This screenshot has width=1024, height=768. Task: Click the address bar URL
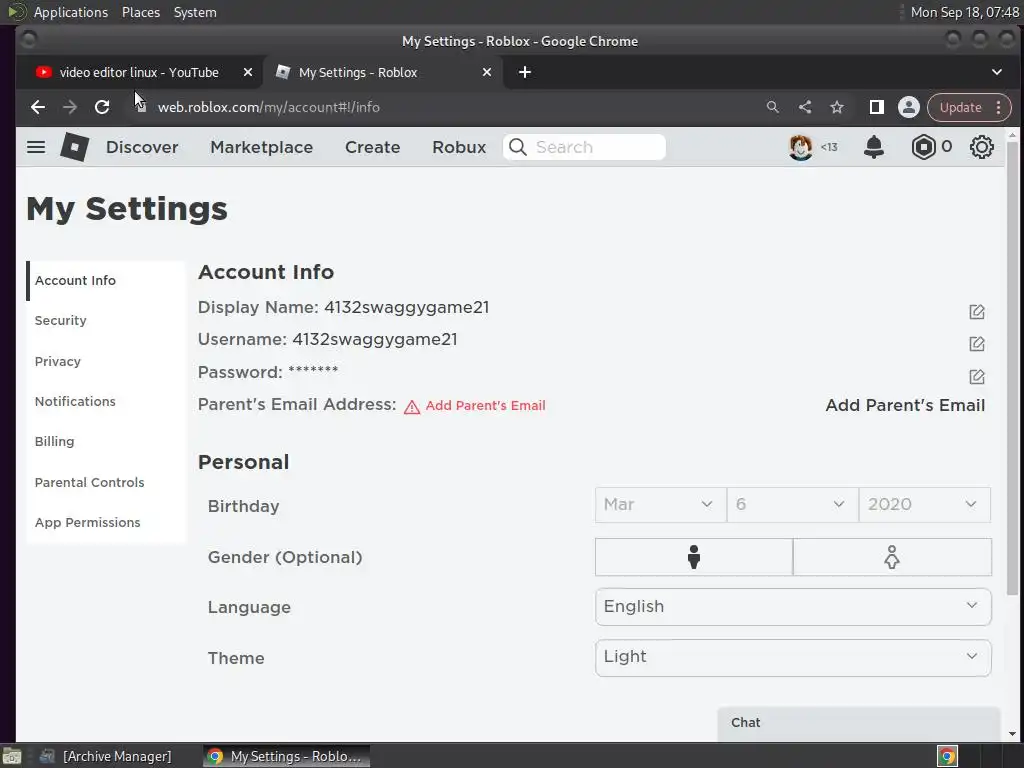[x=268, y=107]
